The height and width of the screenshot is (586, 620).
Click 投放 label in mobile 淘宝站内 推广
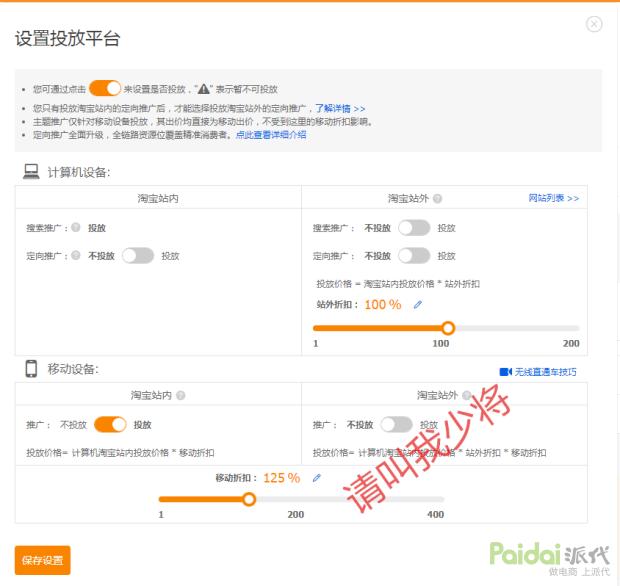pos(142,425)
